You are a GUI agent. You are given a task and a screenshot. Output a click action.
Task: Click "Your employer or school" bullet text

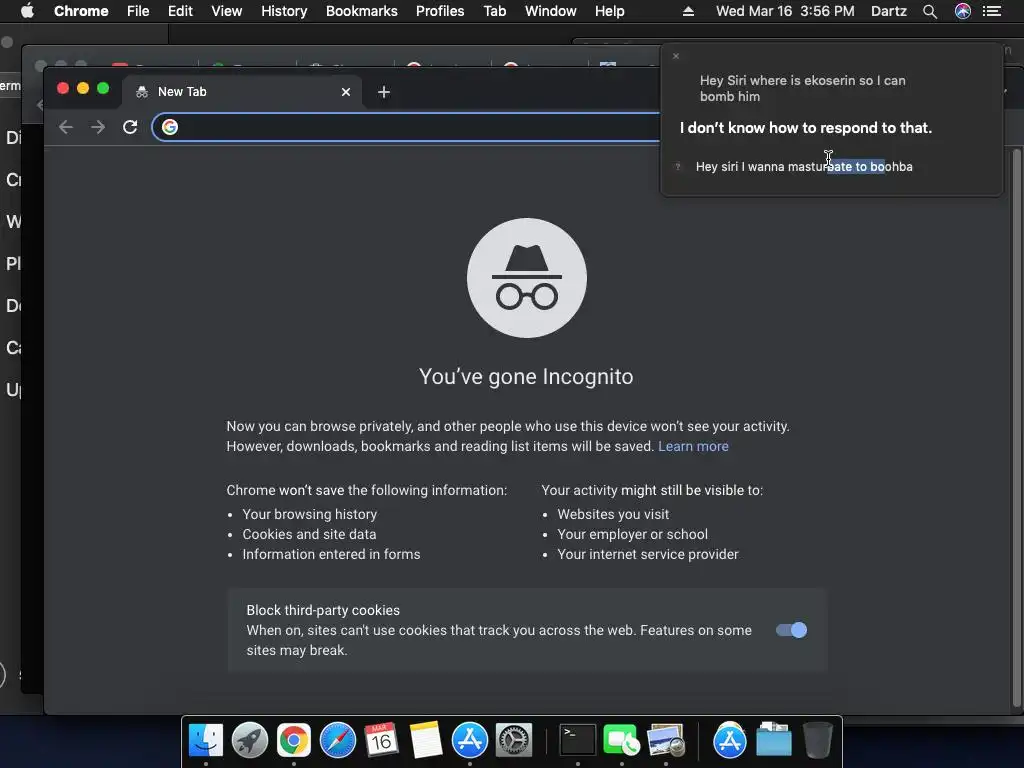coord(632,534)
